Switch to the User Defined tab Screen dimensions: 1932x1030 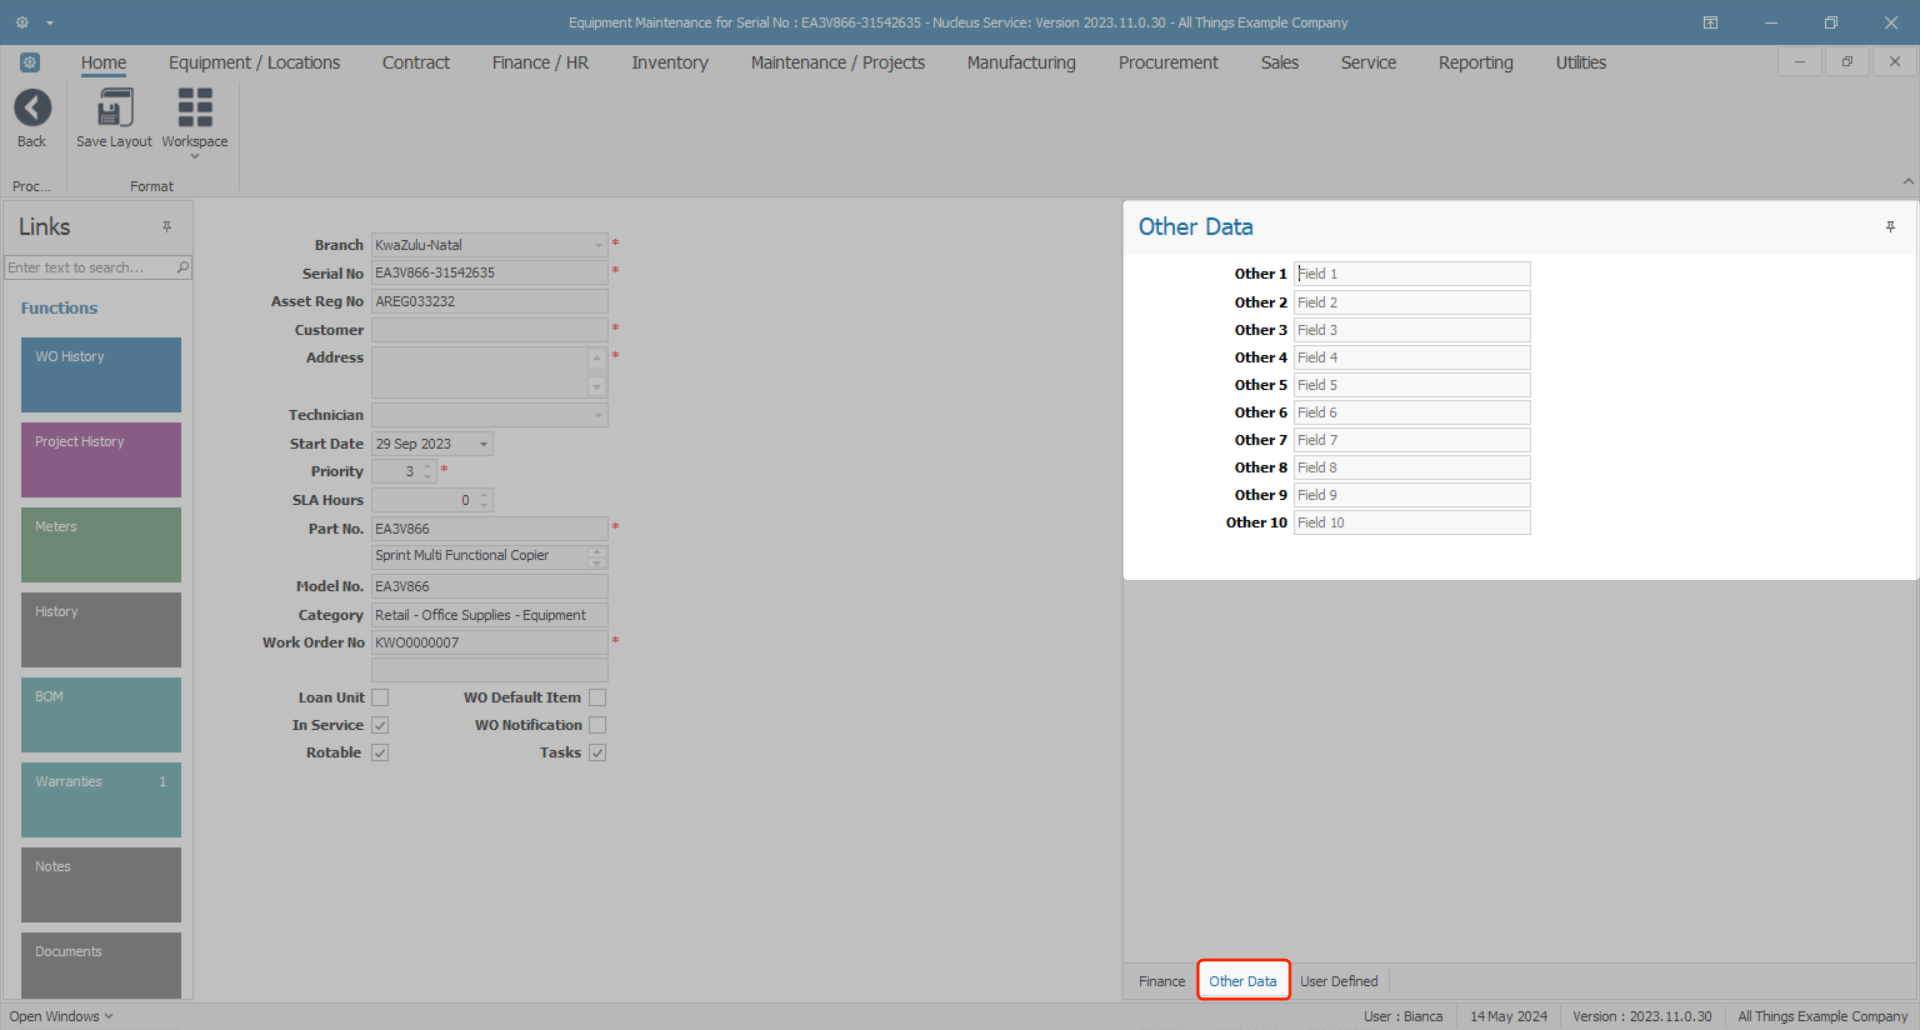click(1339, 982)
